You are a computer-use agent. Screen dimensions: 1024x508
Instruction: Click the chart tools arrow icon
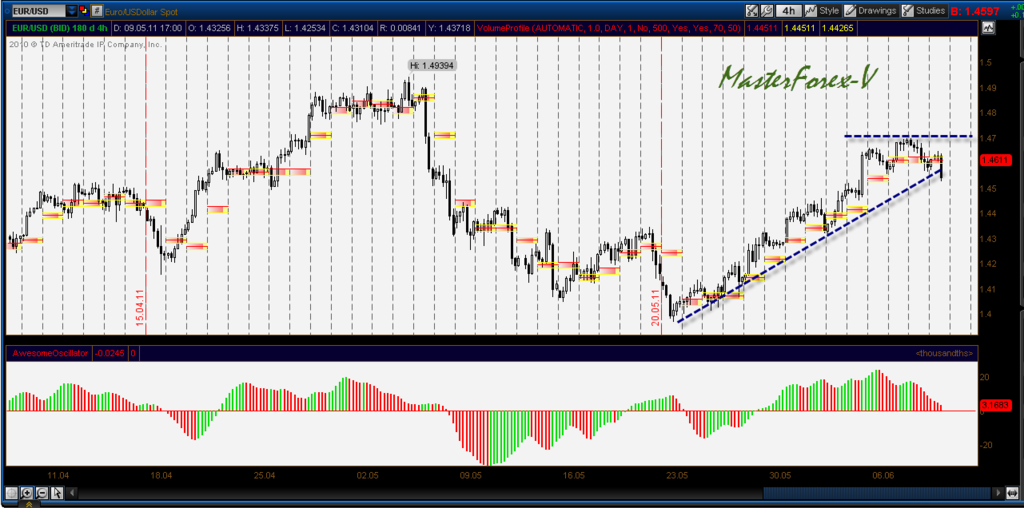pos(752,10)
